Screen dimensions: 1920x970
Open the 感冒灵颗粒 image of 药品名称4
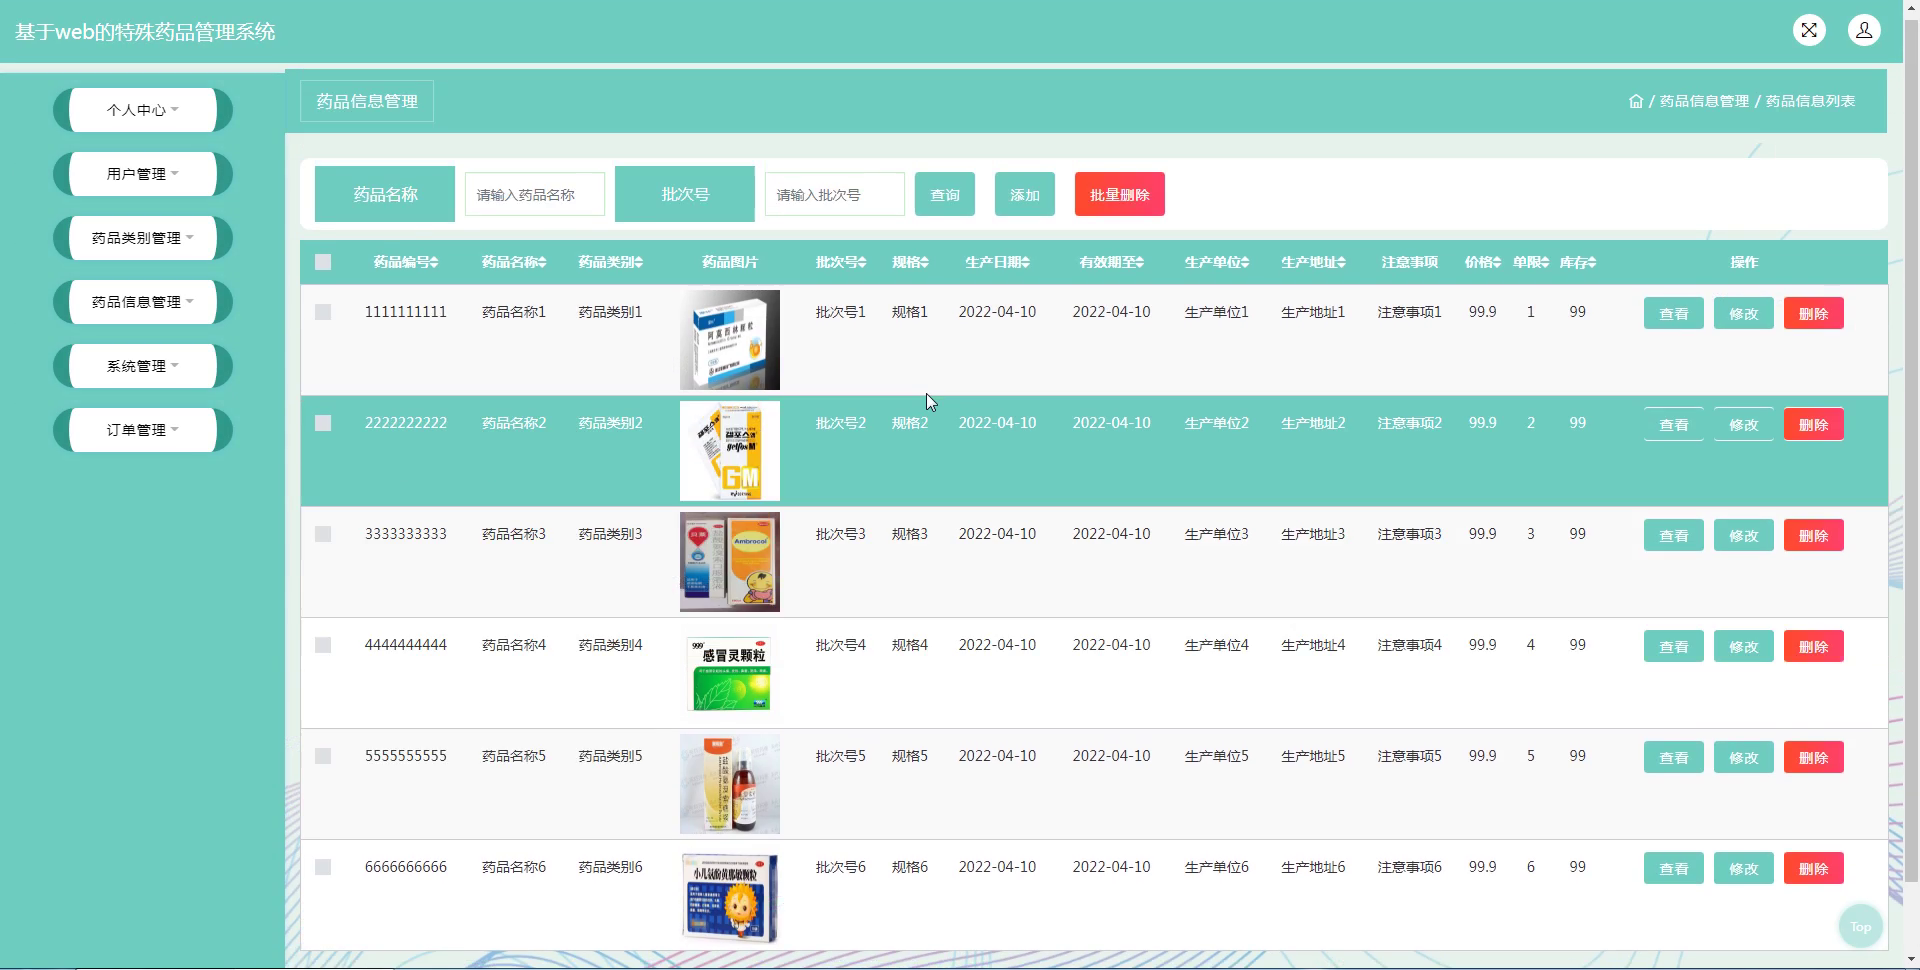click(x=730, y=673)
